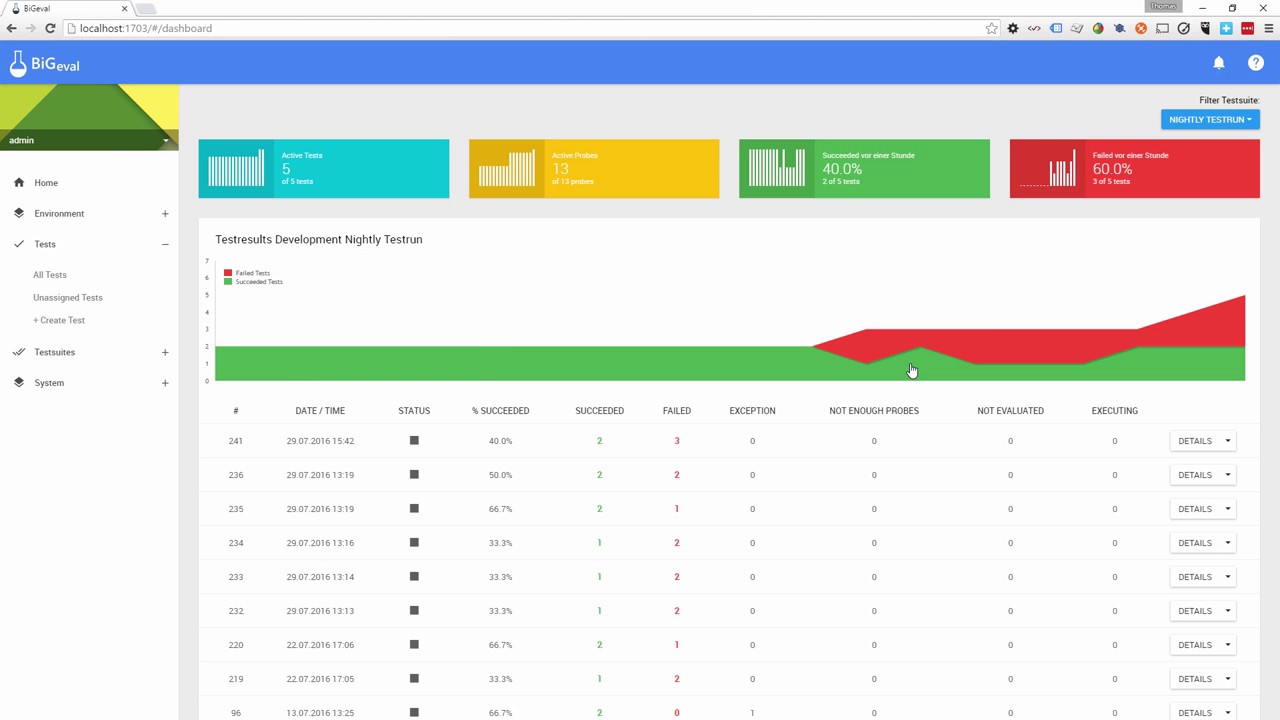
Task: Open the Nightly Testrun filter dropdown
Action: 1210,119
